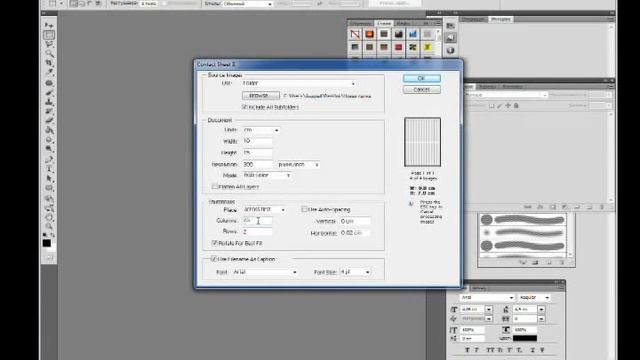Toggle strikethrough in Character panel
The image size is (640, 360).
[542, 350]
